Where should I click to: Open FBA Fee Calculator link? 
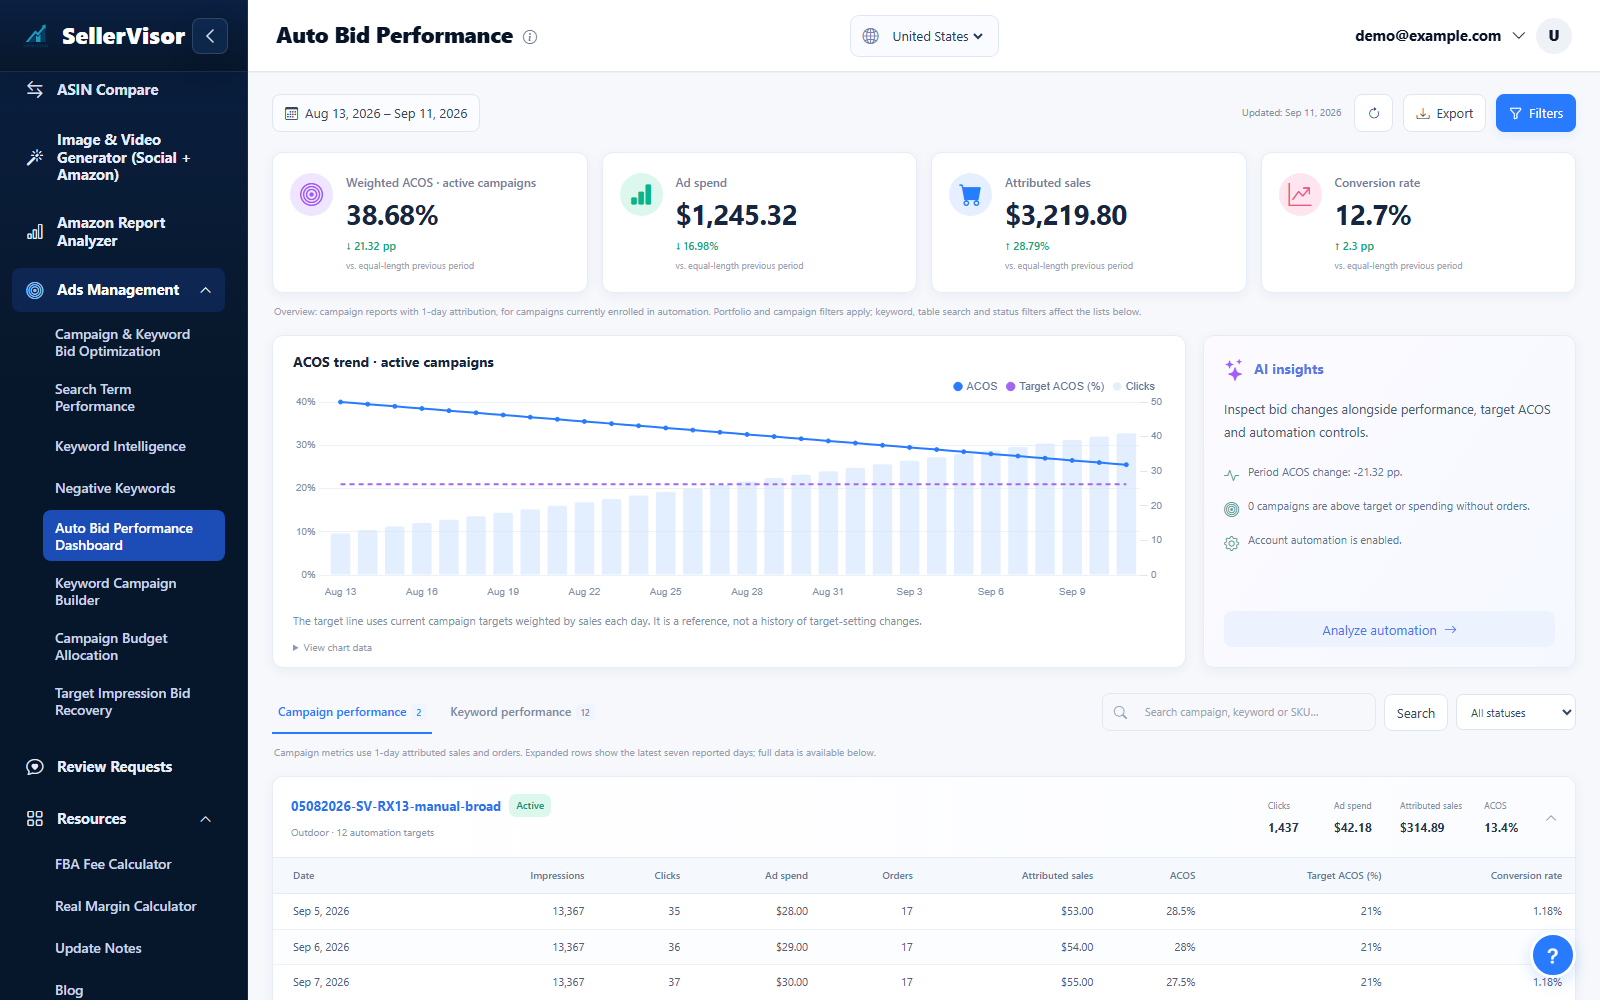coord(113,865)
